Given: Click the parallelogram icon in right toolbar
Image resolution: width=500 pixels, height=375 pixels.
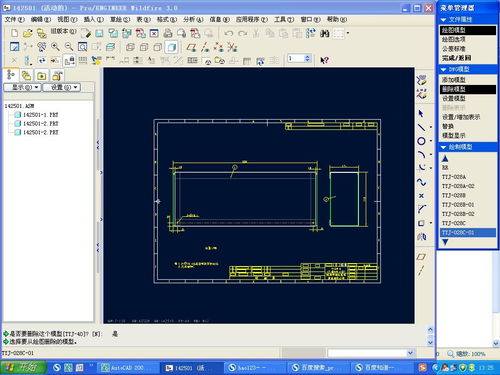Looking at the screenshot, I should (421, 257).
